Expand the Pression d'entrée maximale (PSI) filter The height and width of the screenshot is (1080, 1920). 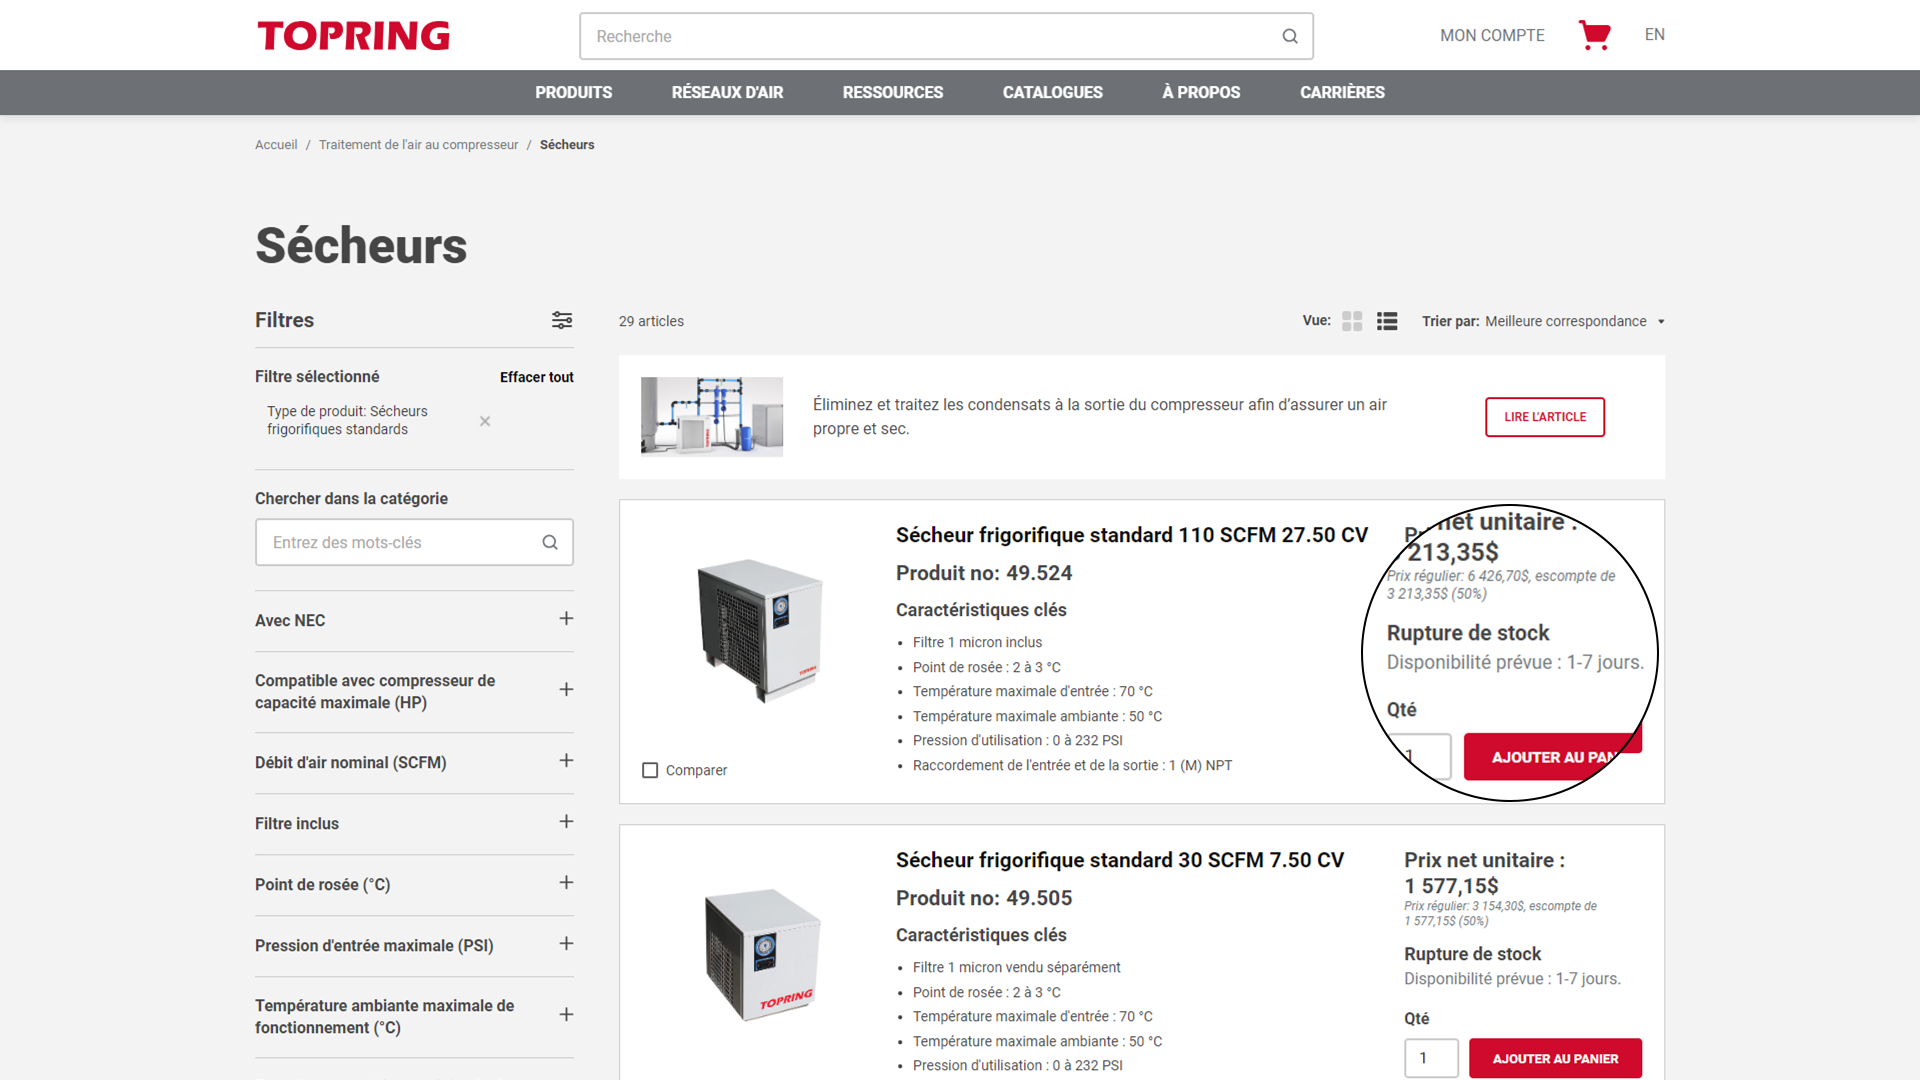(x=566, y=944)
